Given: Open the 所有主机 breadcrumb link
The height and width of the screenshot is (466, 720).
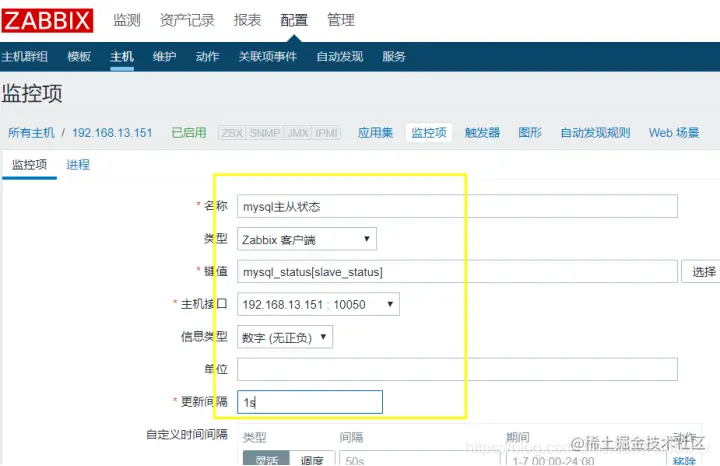Looking at the screenshot, I should [x=31, y=133].
